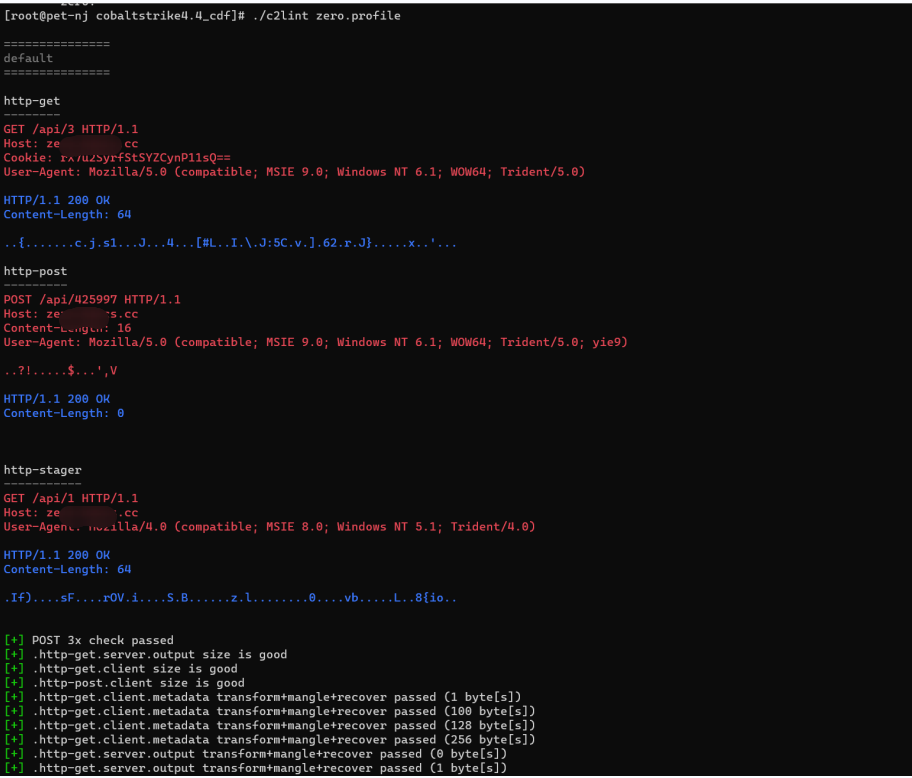Click the 'POST /api/425997 HTTP/1.1' line
Screen dimensions: 912x778
tap(92, 299)
